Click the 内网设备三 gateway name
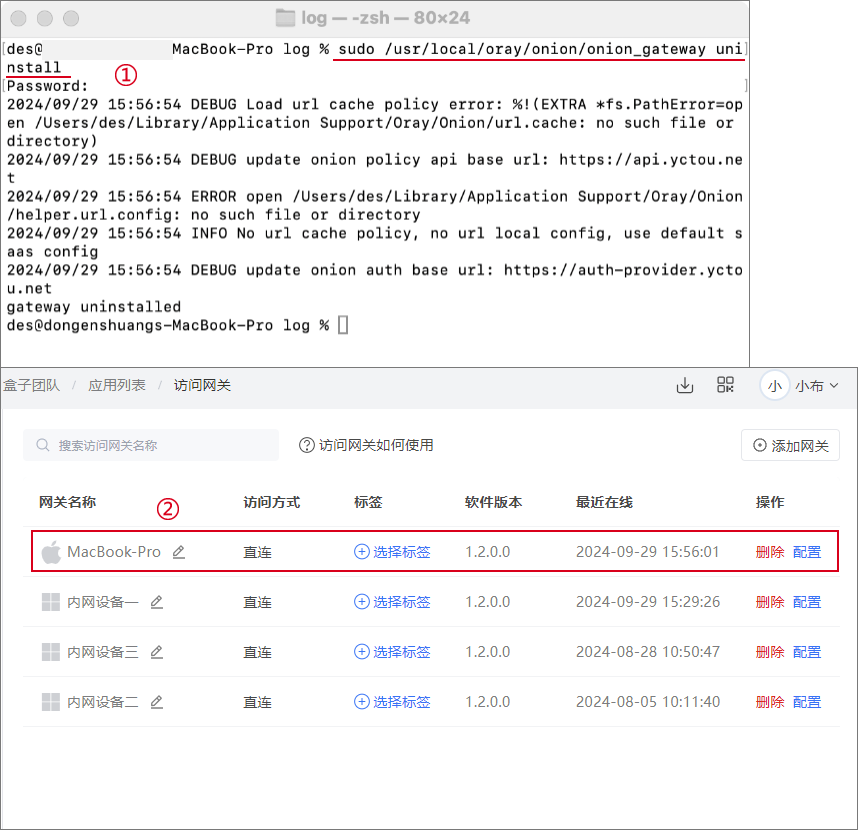858x830 pixels. [x=103, y=652]
